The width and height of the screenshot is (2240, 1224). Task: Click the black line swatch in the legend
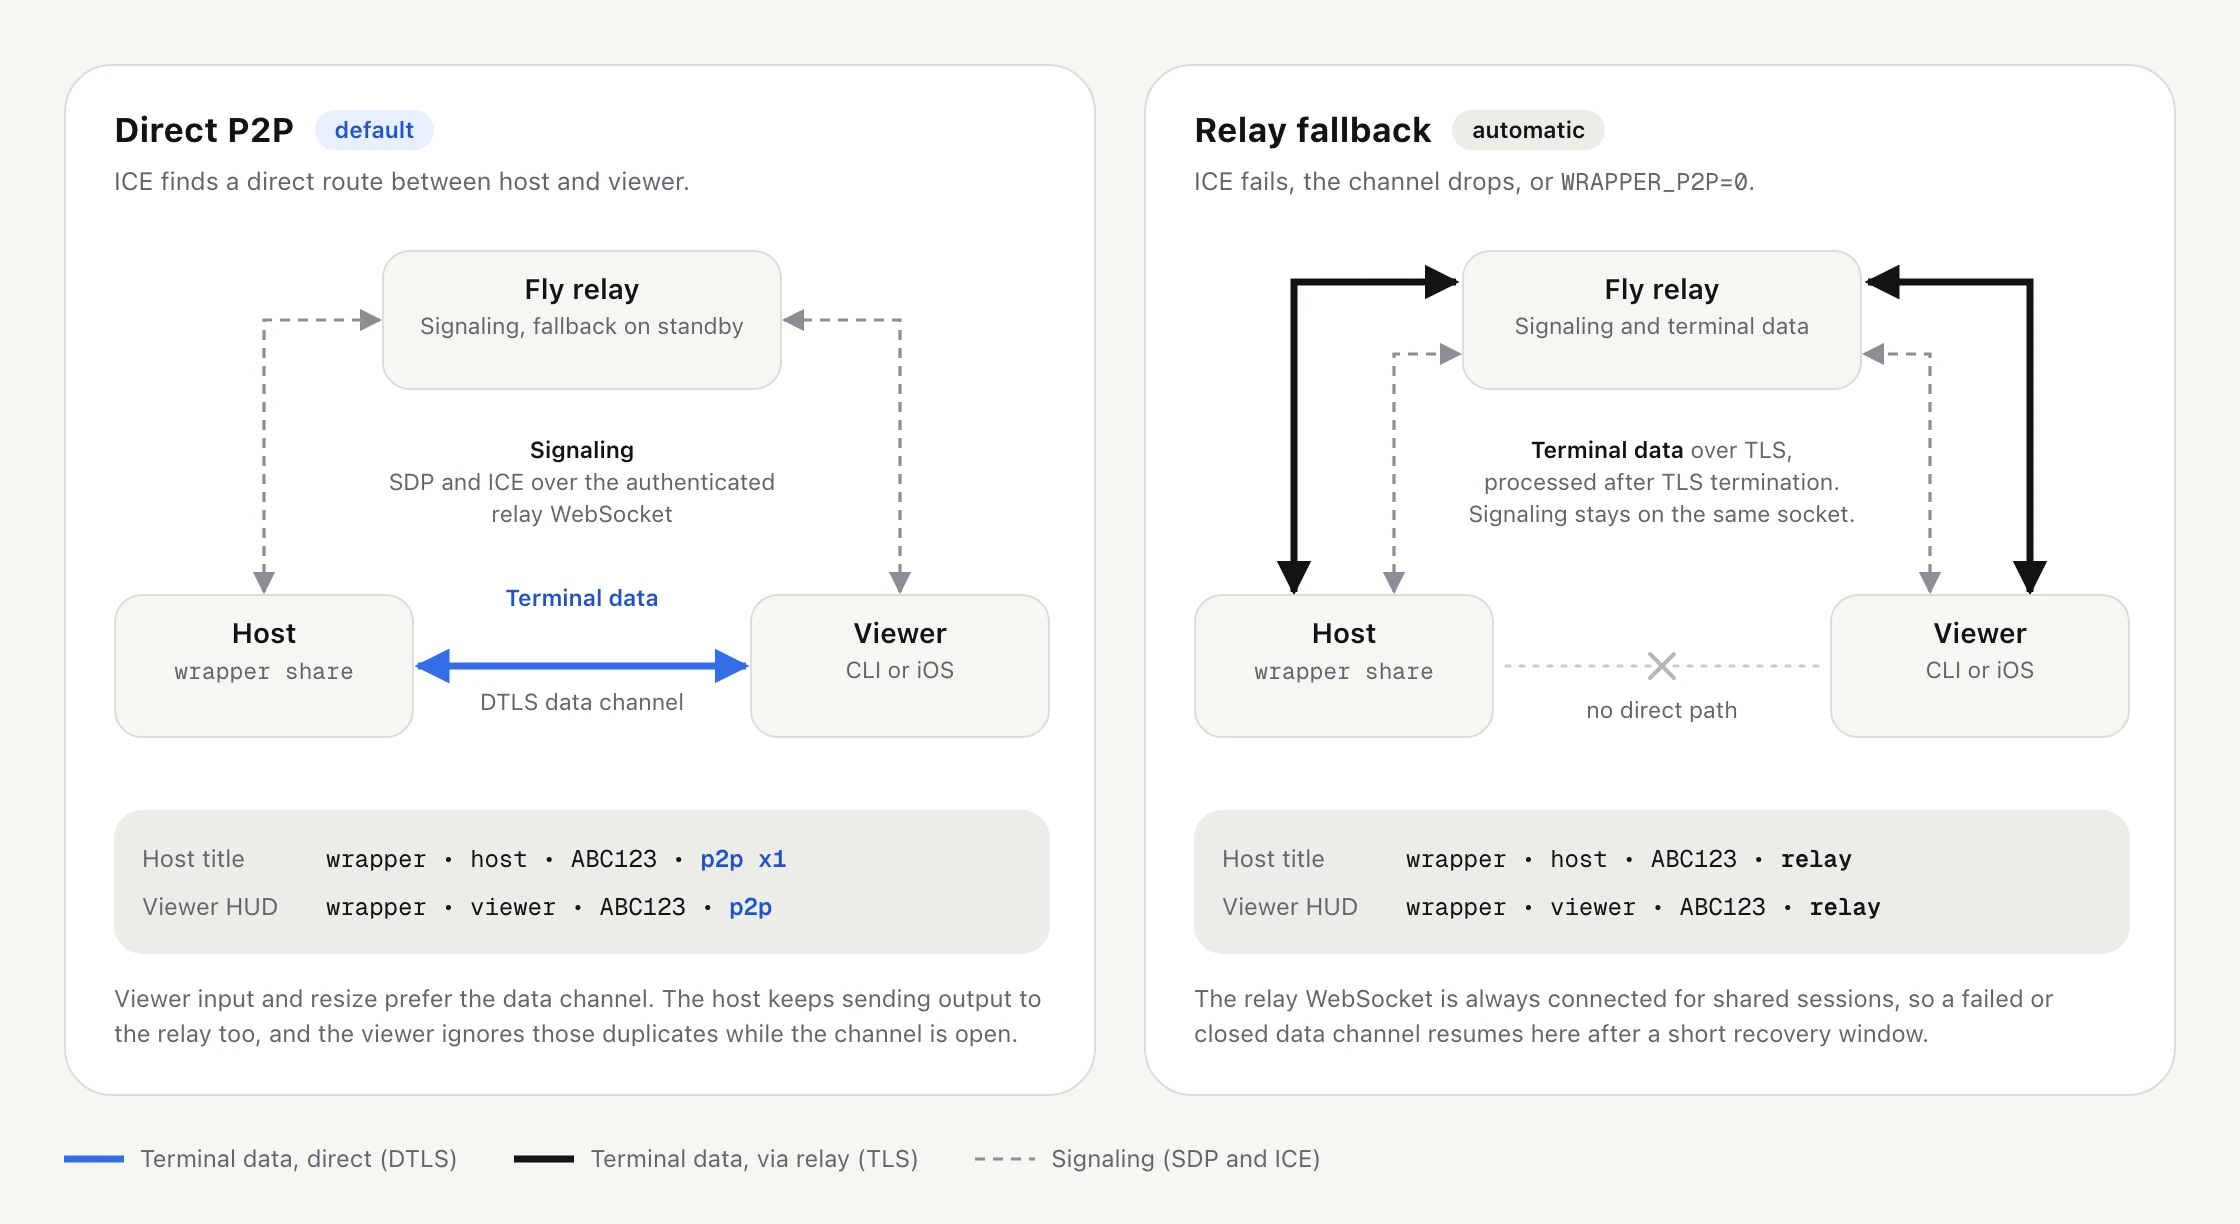[544, 1159]
